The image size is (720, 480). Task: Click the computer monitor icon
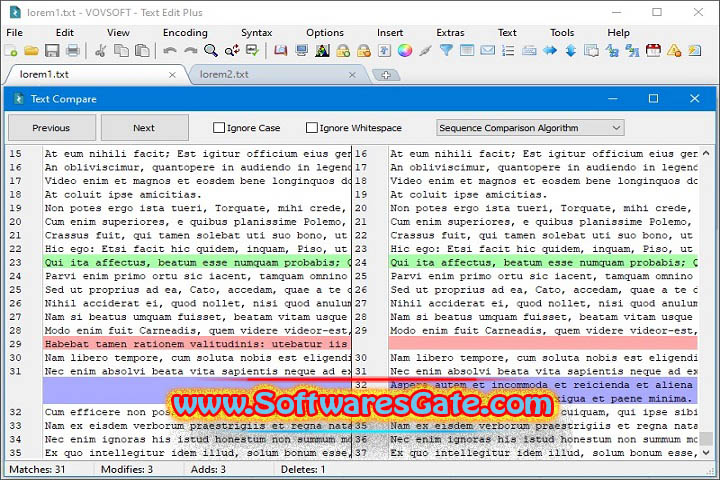click(301, 51)
